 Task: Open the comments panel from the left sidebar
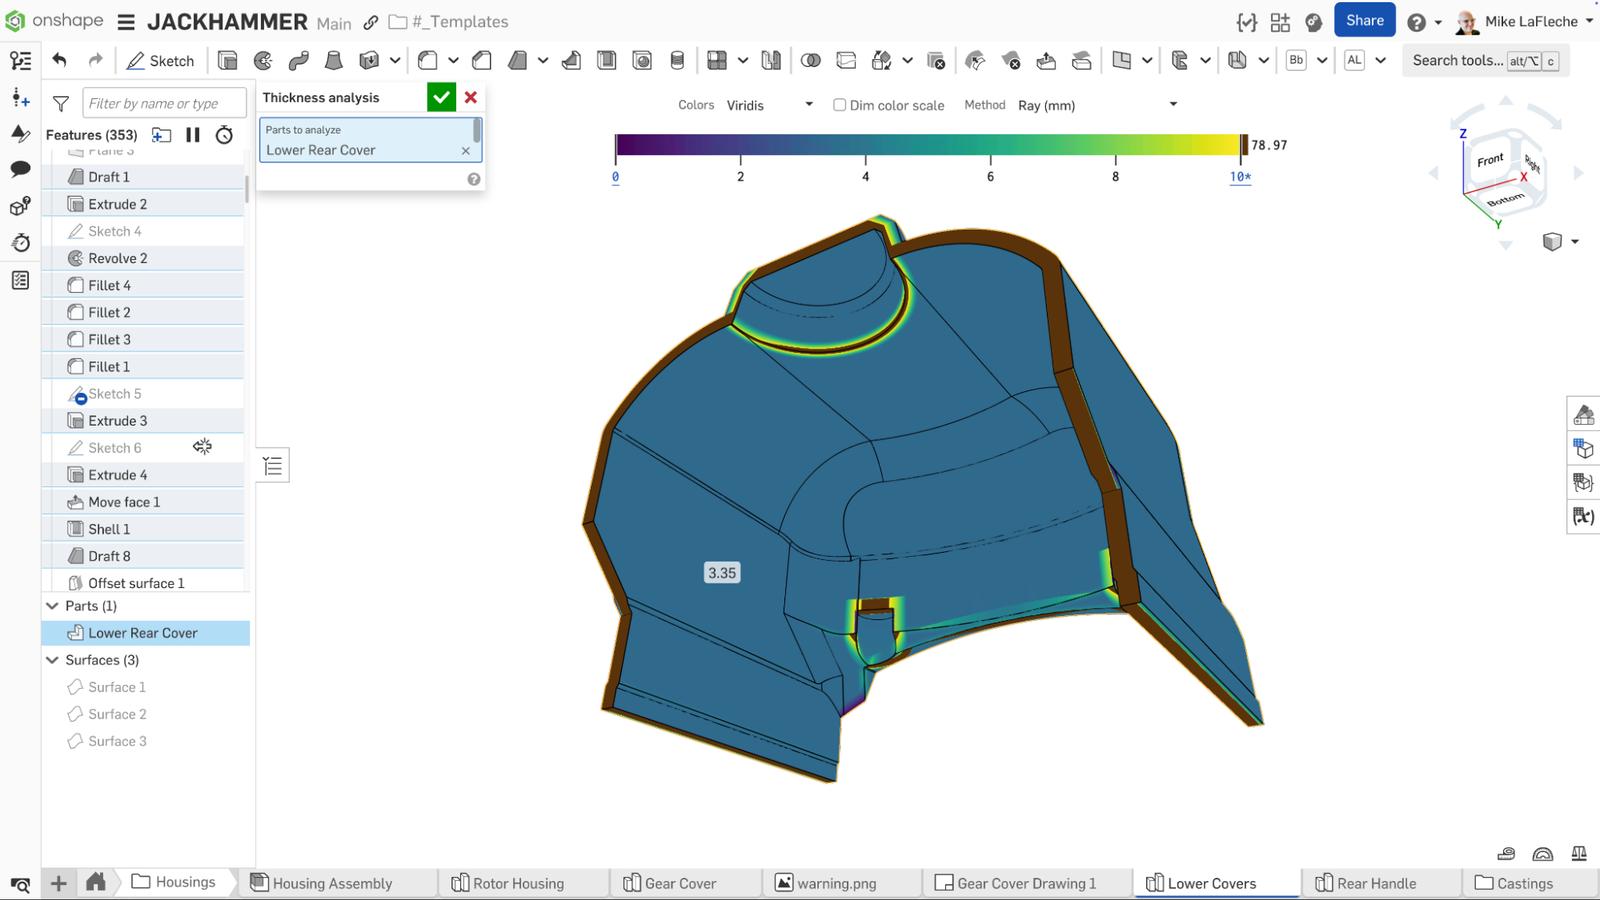coord(20,170)
